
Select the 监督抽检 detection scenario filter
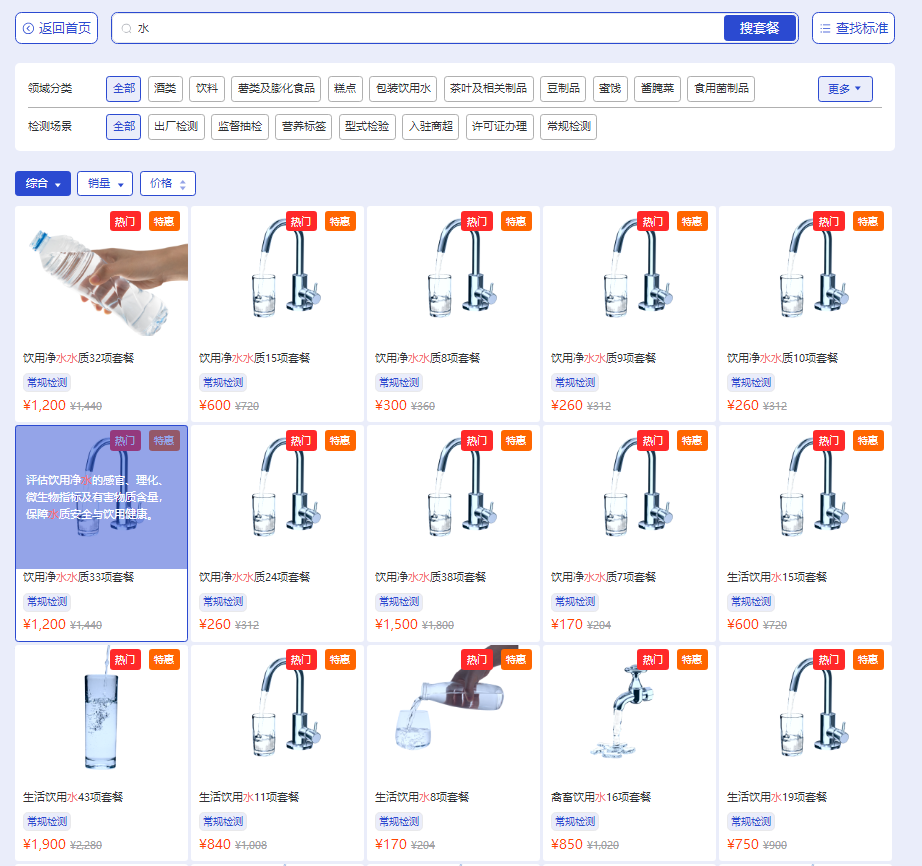pyautogui.click(x=240, y=127)
